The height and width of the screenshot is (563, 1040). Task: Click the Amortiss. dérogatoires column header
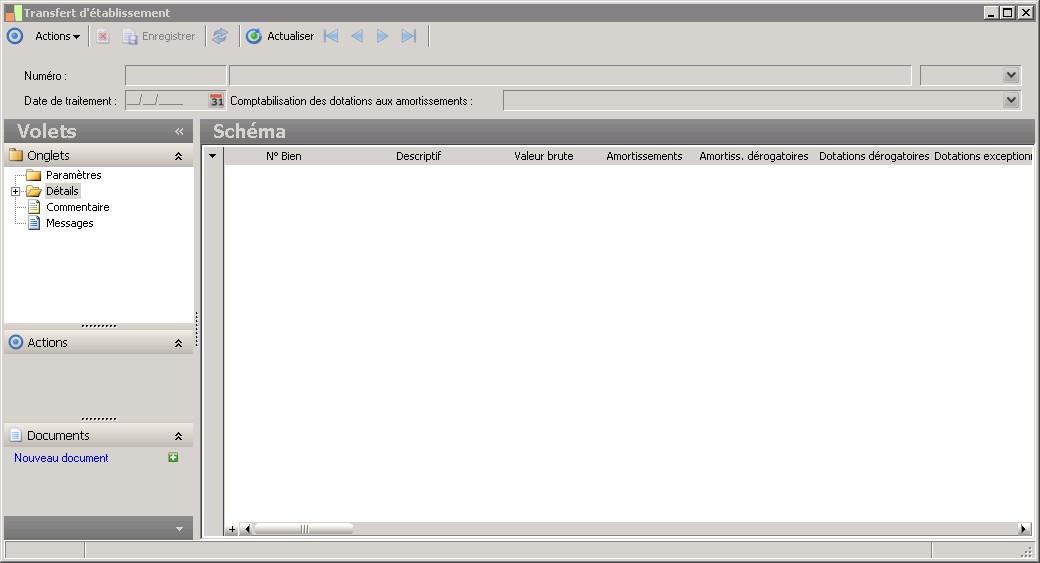[753, 156]
